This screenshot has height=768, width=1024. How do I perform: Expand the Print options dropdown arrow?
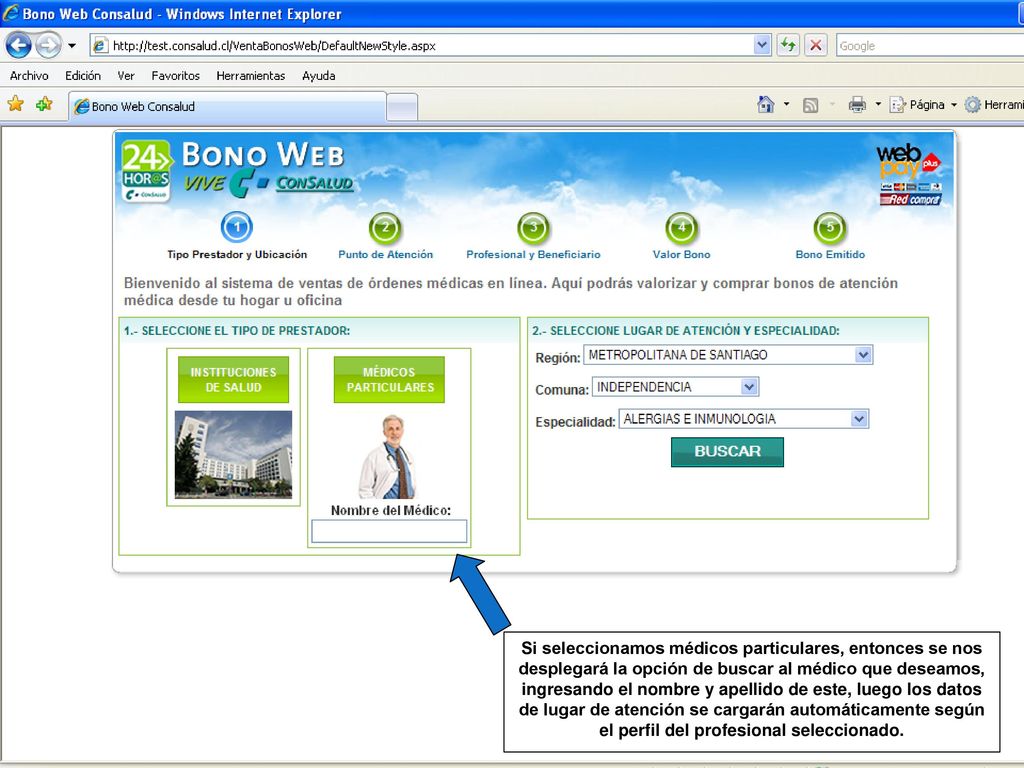(x=878, y=104)
